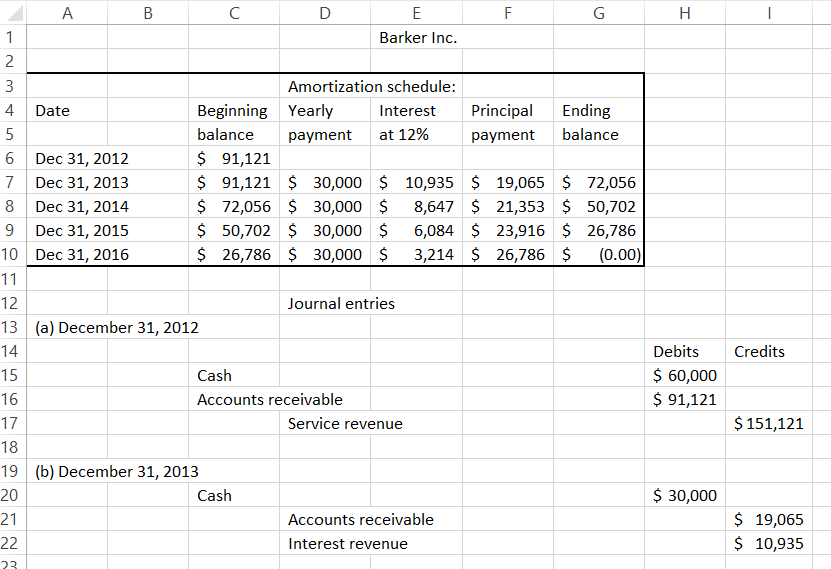Image resolution: width=831 pixels, height=569 pixels.
Task: Select column H header
Action: (x=685, y=14)
